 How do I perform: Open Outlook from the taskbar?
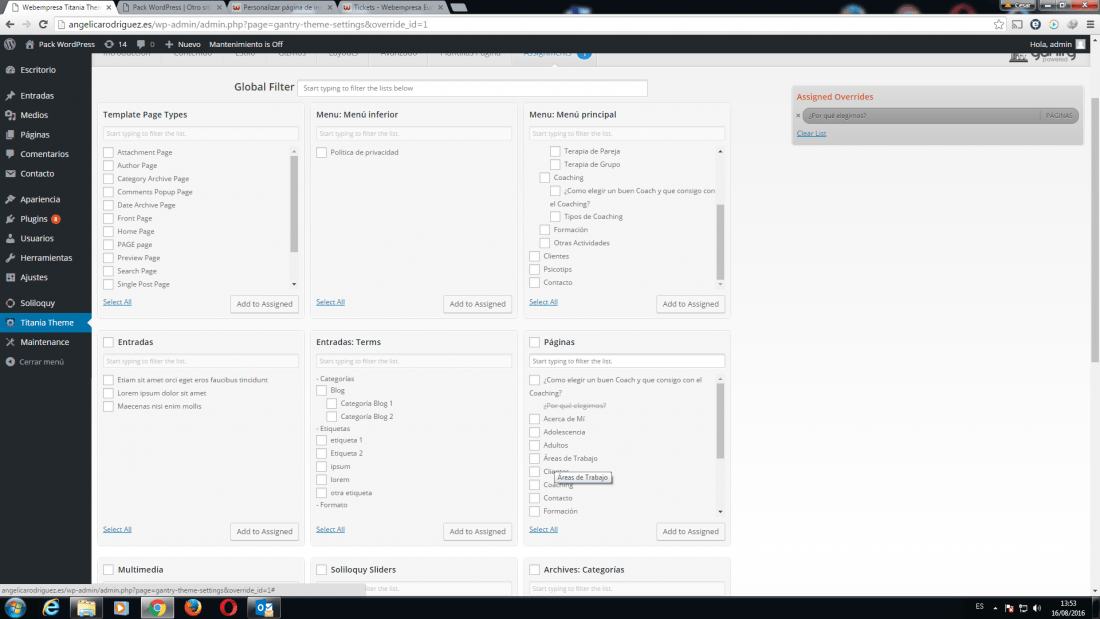click(264, 608)
